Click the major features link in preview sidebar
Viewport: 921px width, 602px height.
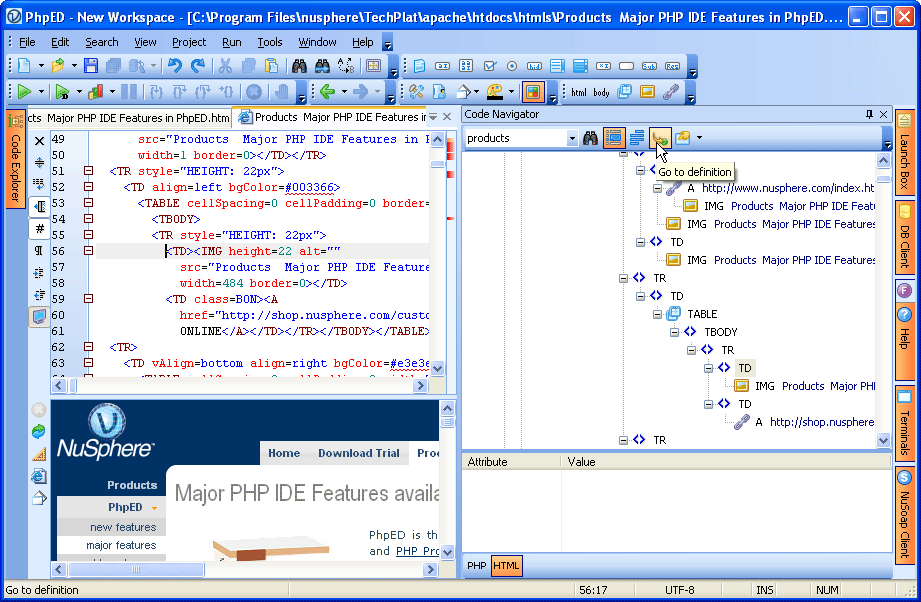tap(121, 545)
